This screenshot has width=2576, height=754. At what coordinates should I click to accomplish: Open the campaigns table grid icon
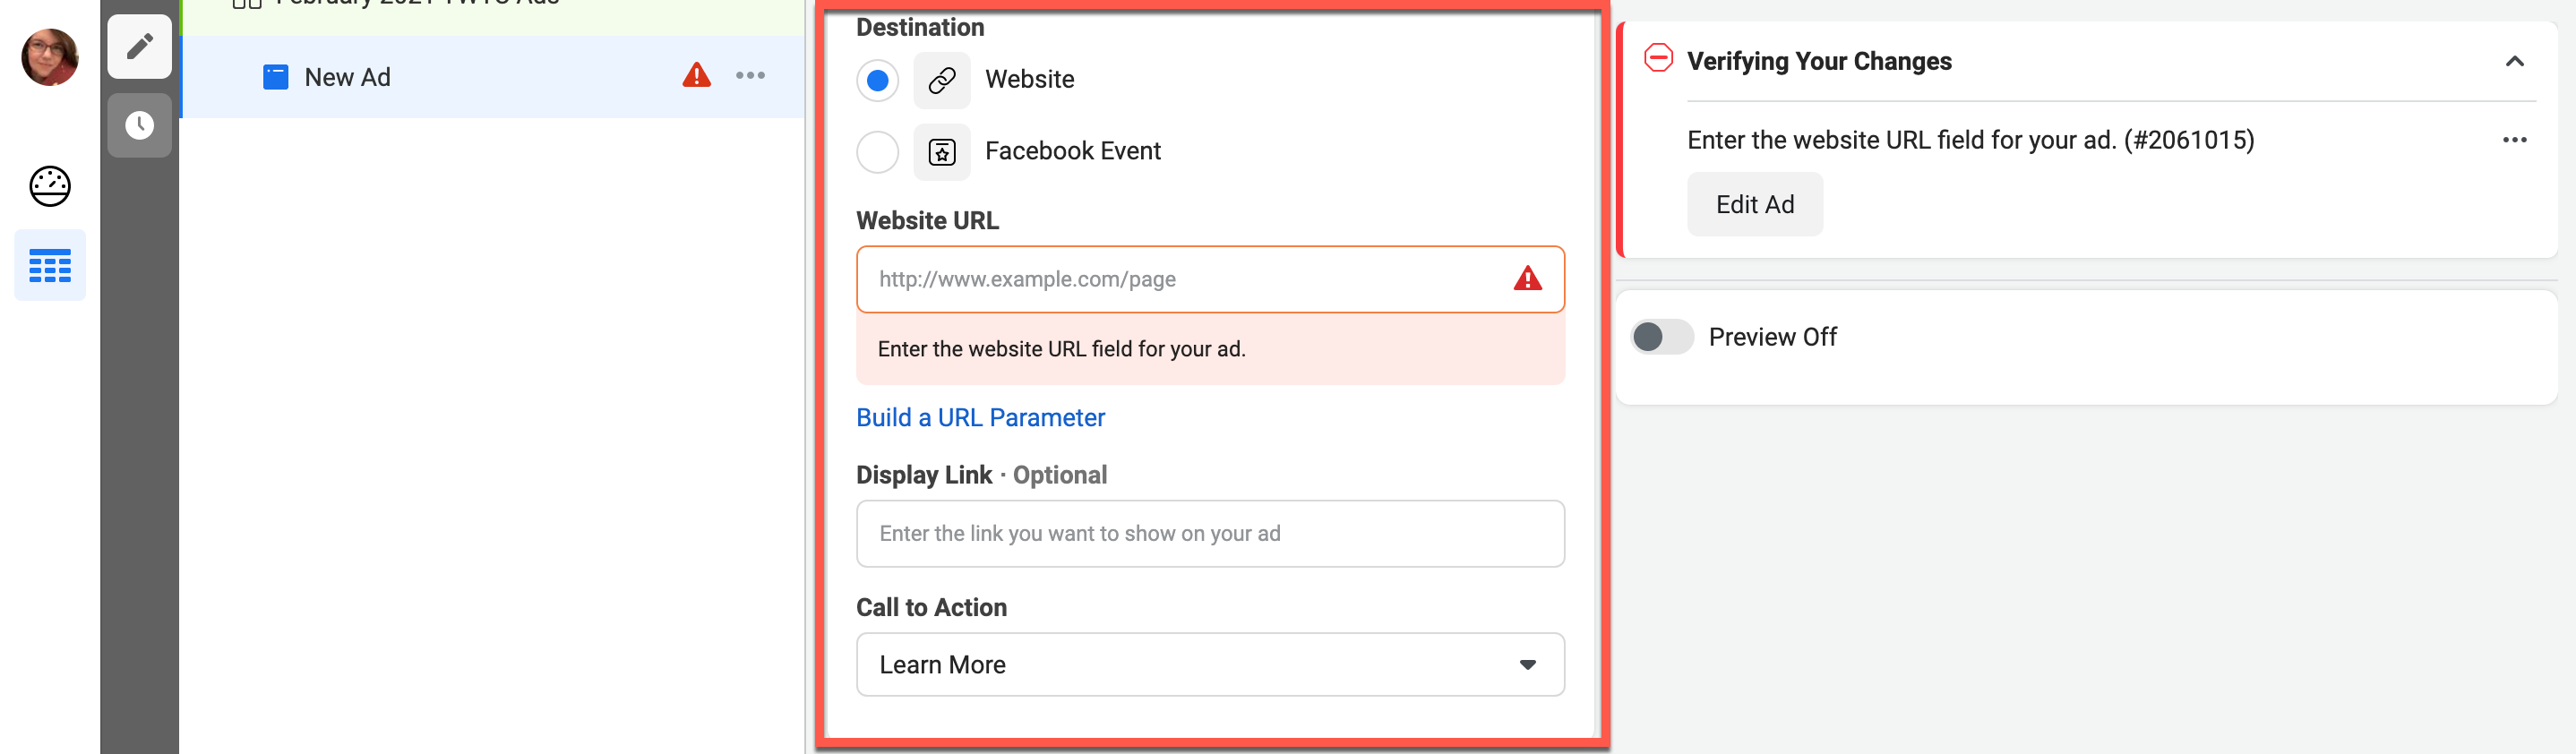(50, 266)
